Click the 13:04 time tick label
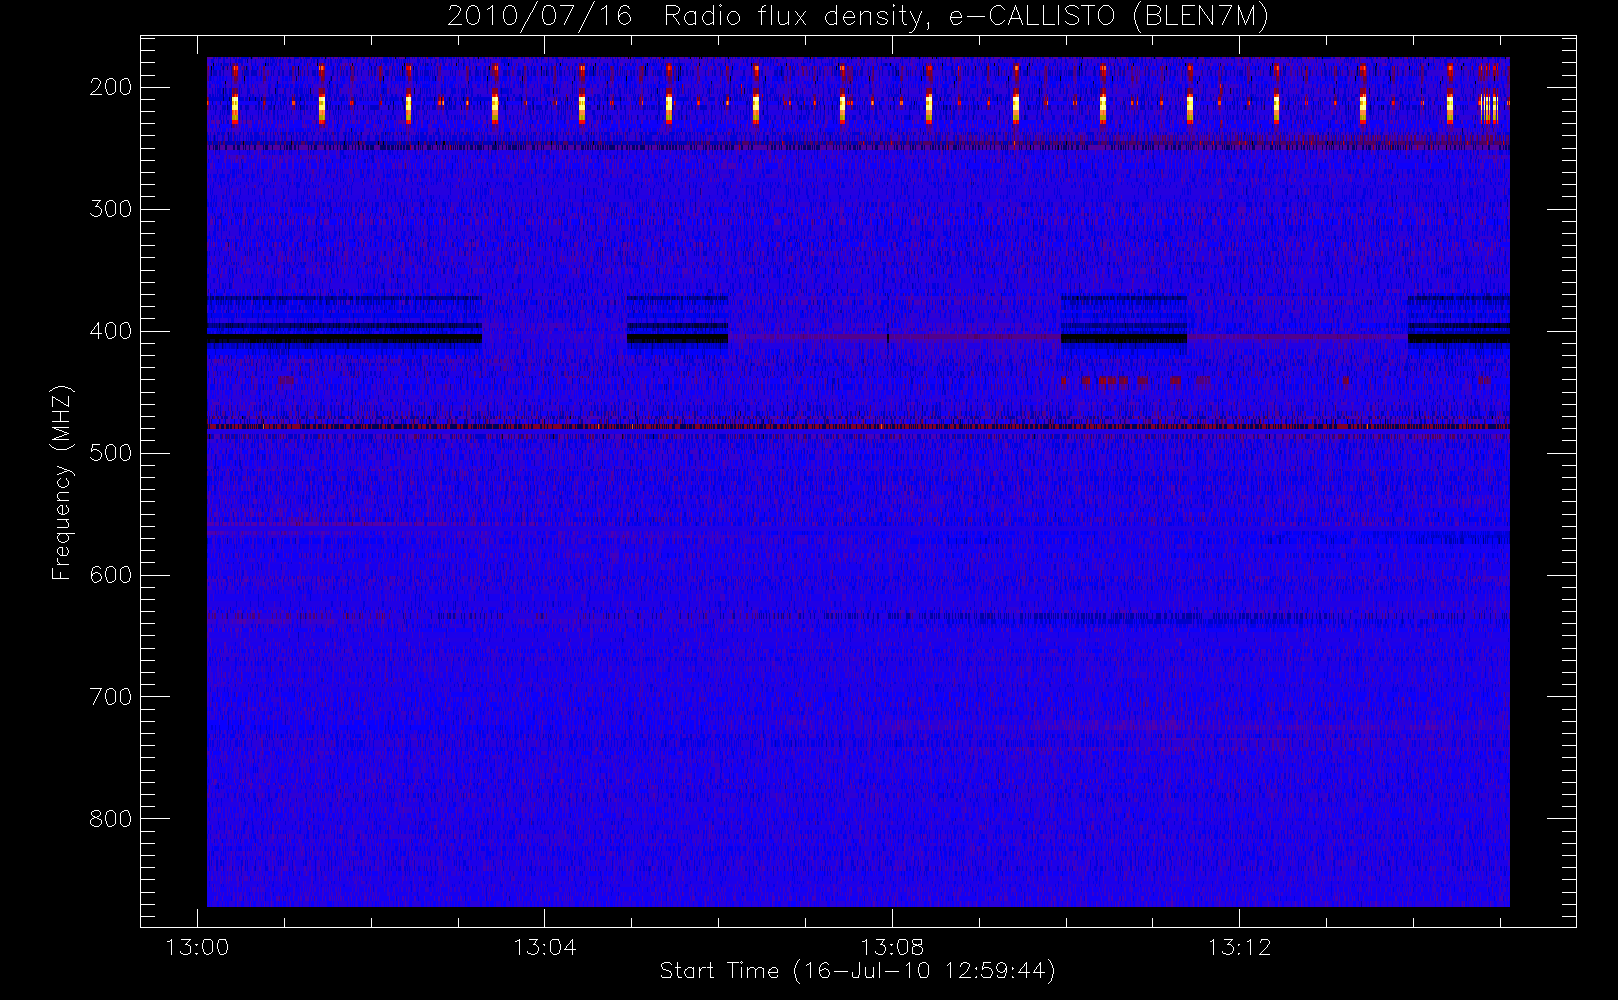 (544, 947)
